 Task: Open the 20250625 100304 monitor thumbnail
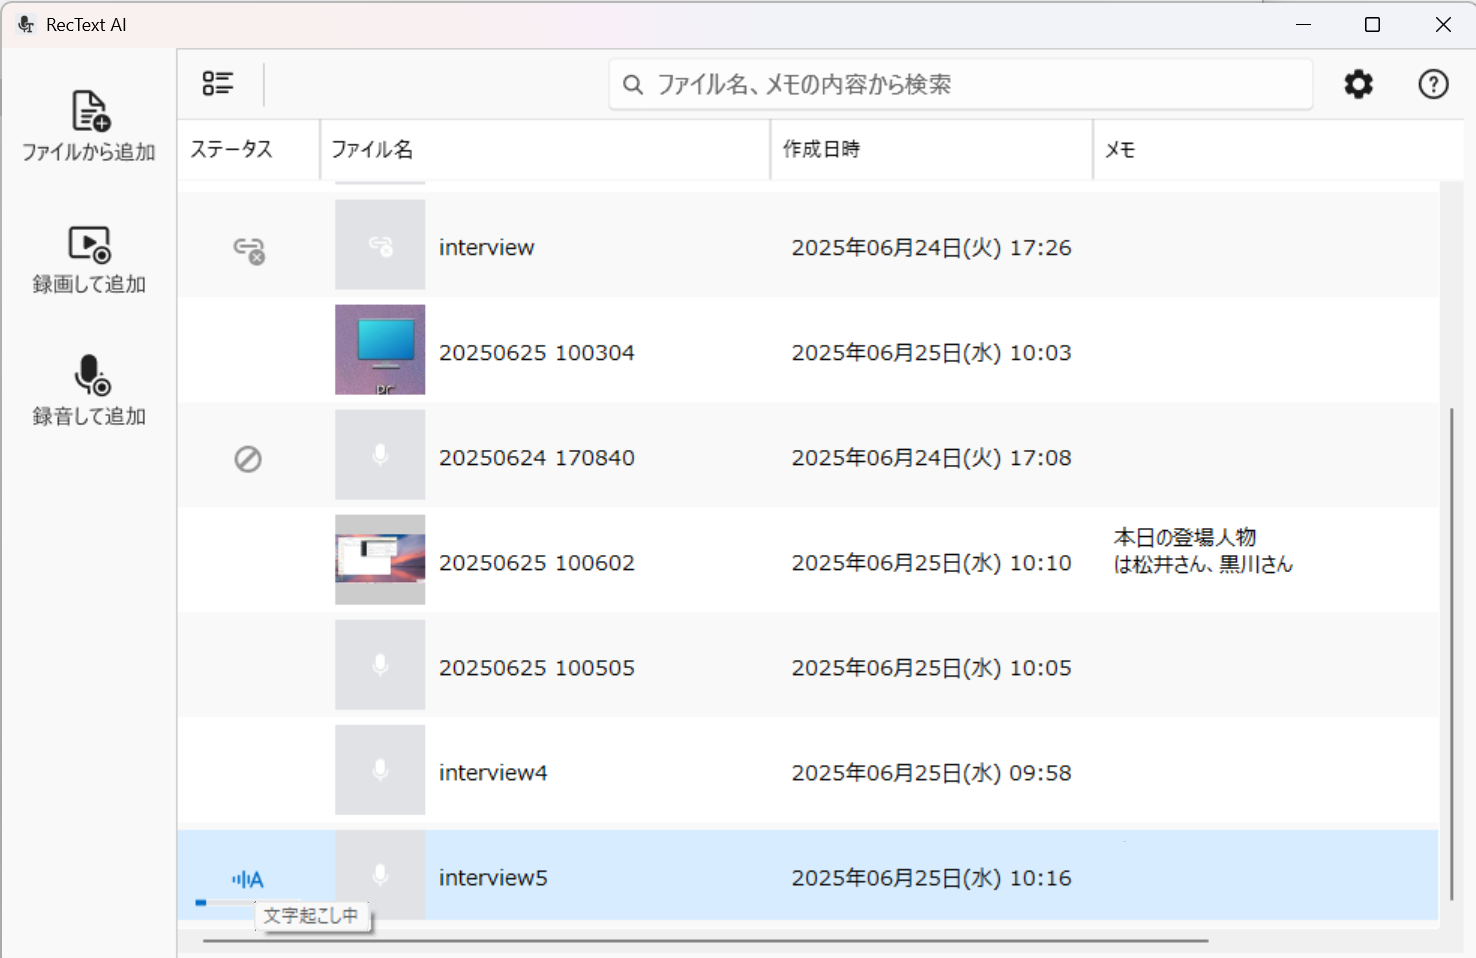[x=380, y=350]
